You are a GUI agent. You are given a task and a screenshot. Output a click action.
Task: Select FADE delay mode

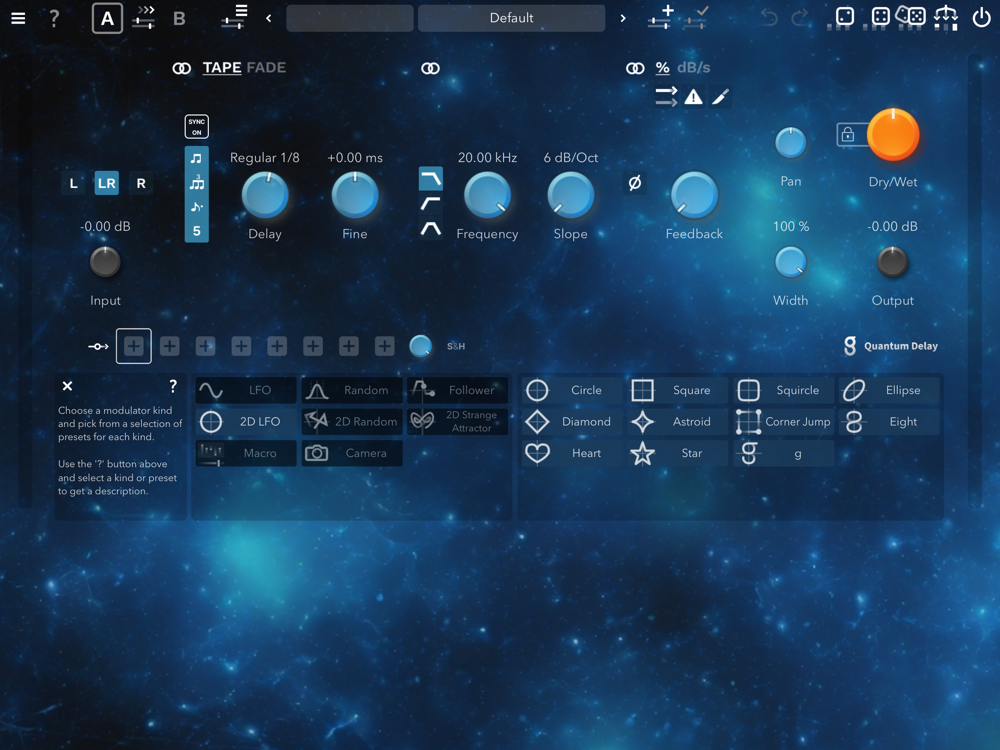[x=266, y=68]
